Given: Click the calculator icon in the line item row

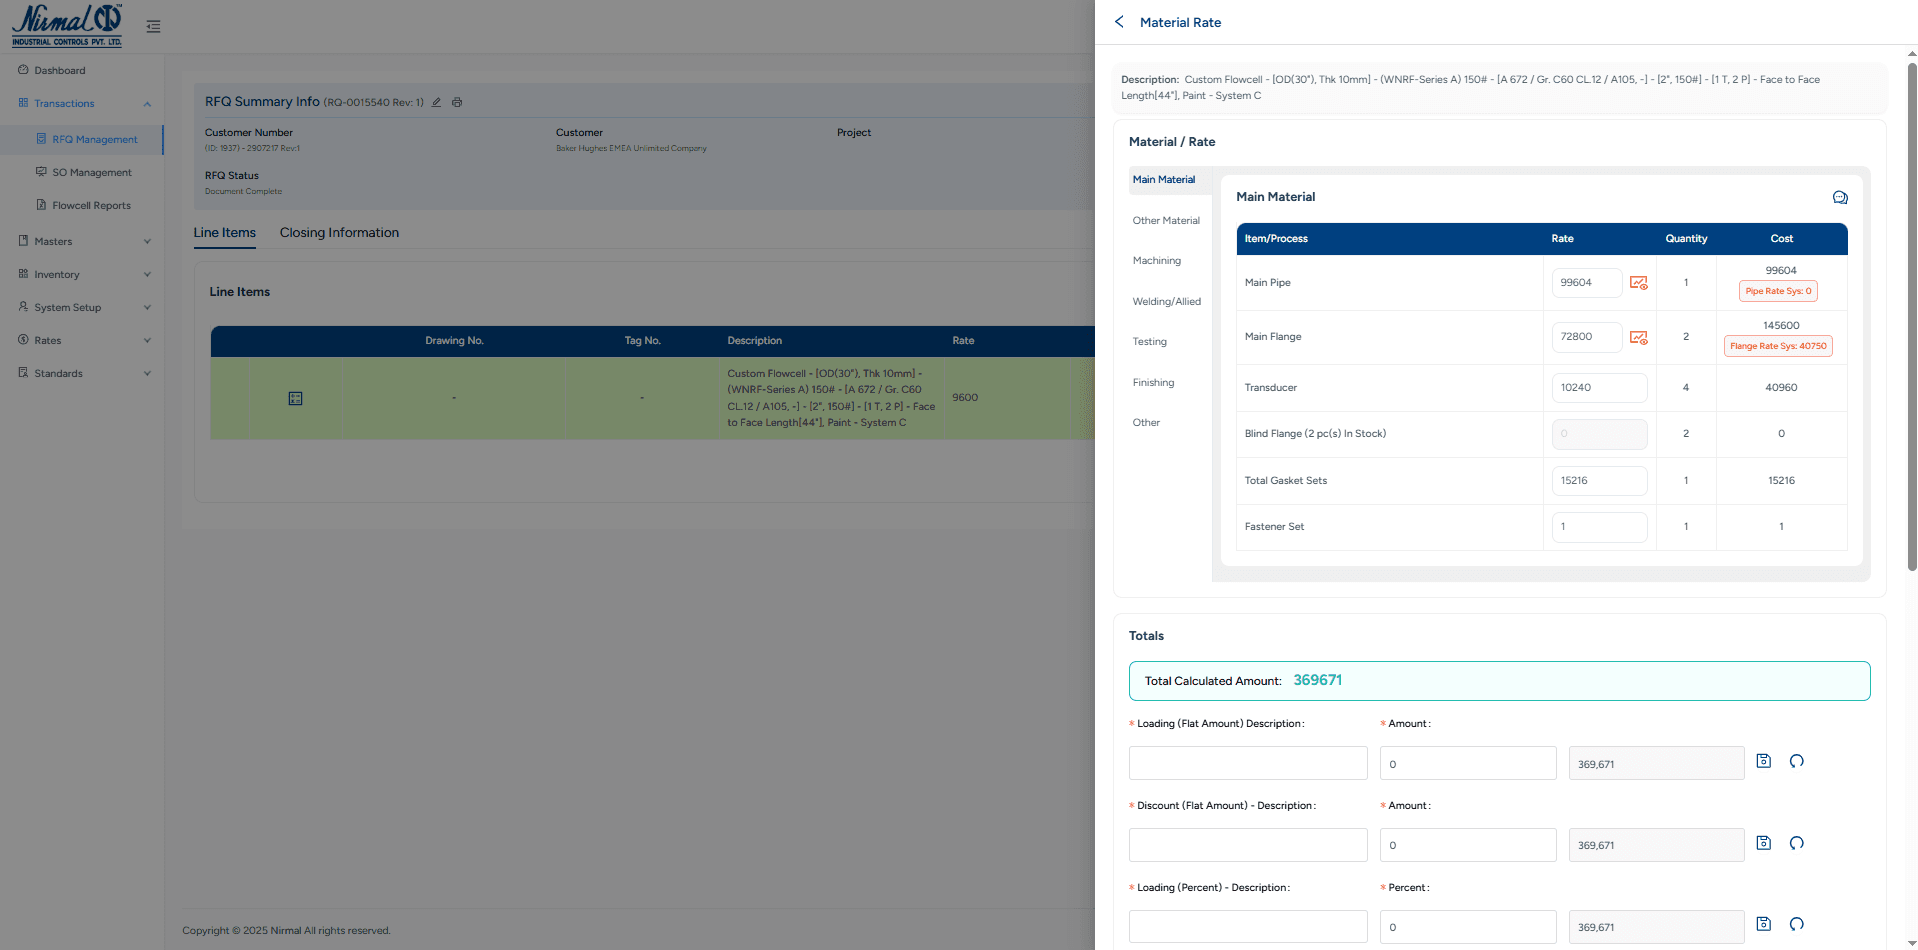Looking at the screenshot, I should tap(295, 398).
